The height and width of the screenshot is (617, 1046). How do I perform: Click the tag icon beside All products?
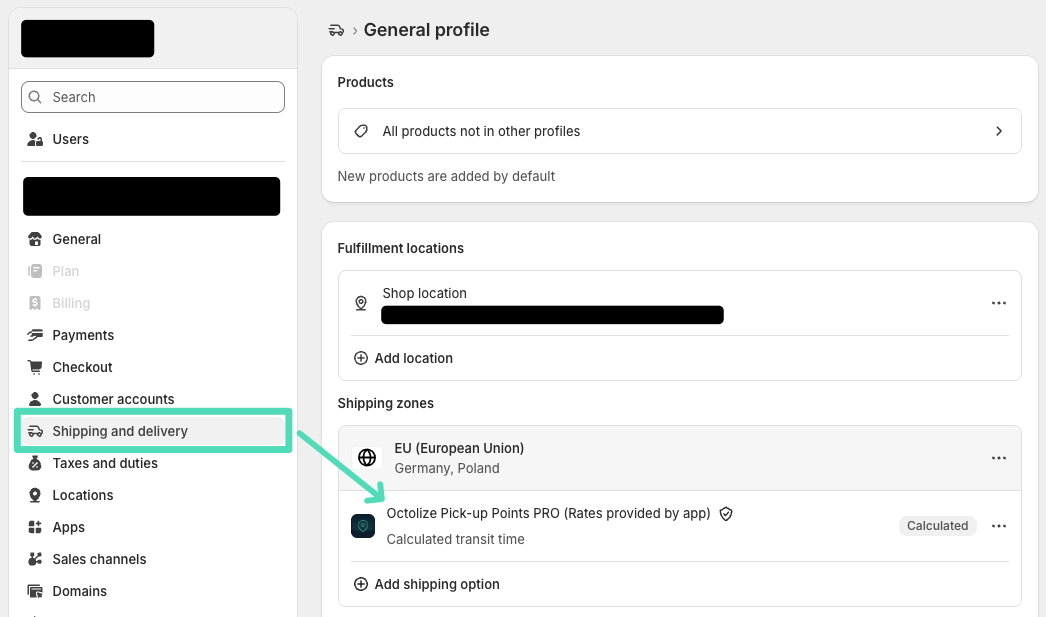361,131
